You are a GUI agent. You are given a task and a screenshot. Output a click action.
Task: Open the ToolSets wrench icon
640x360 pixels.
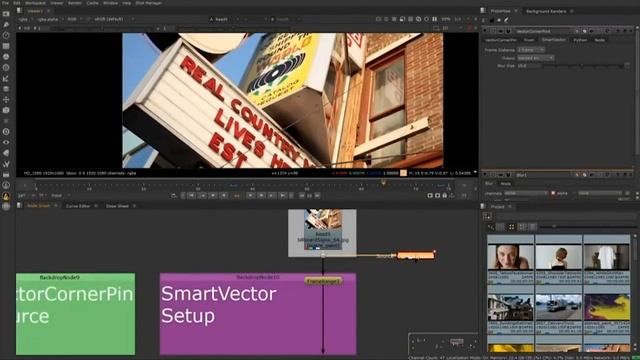[x=6, y=164]
